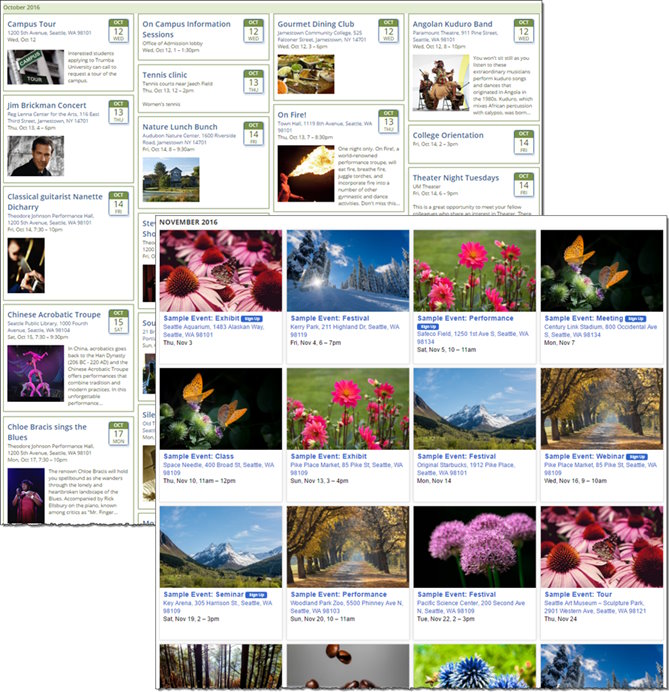
Task: Open Sample Event: Exhibit on Sun, Nov 13
Action: pos(328,456)
